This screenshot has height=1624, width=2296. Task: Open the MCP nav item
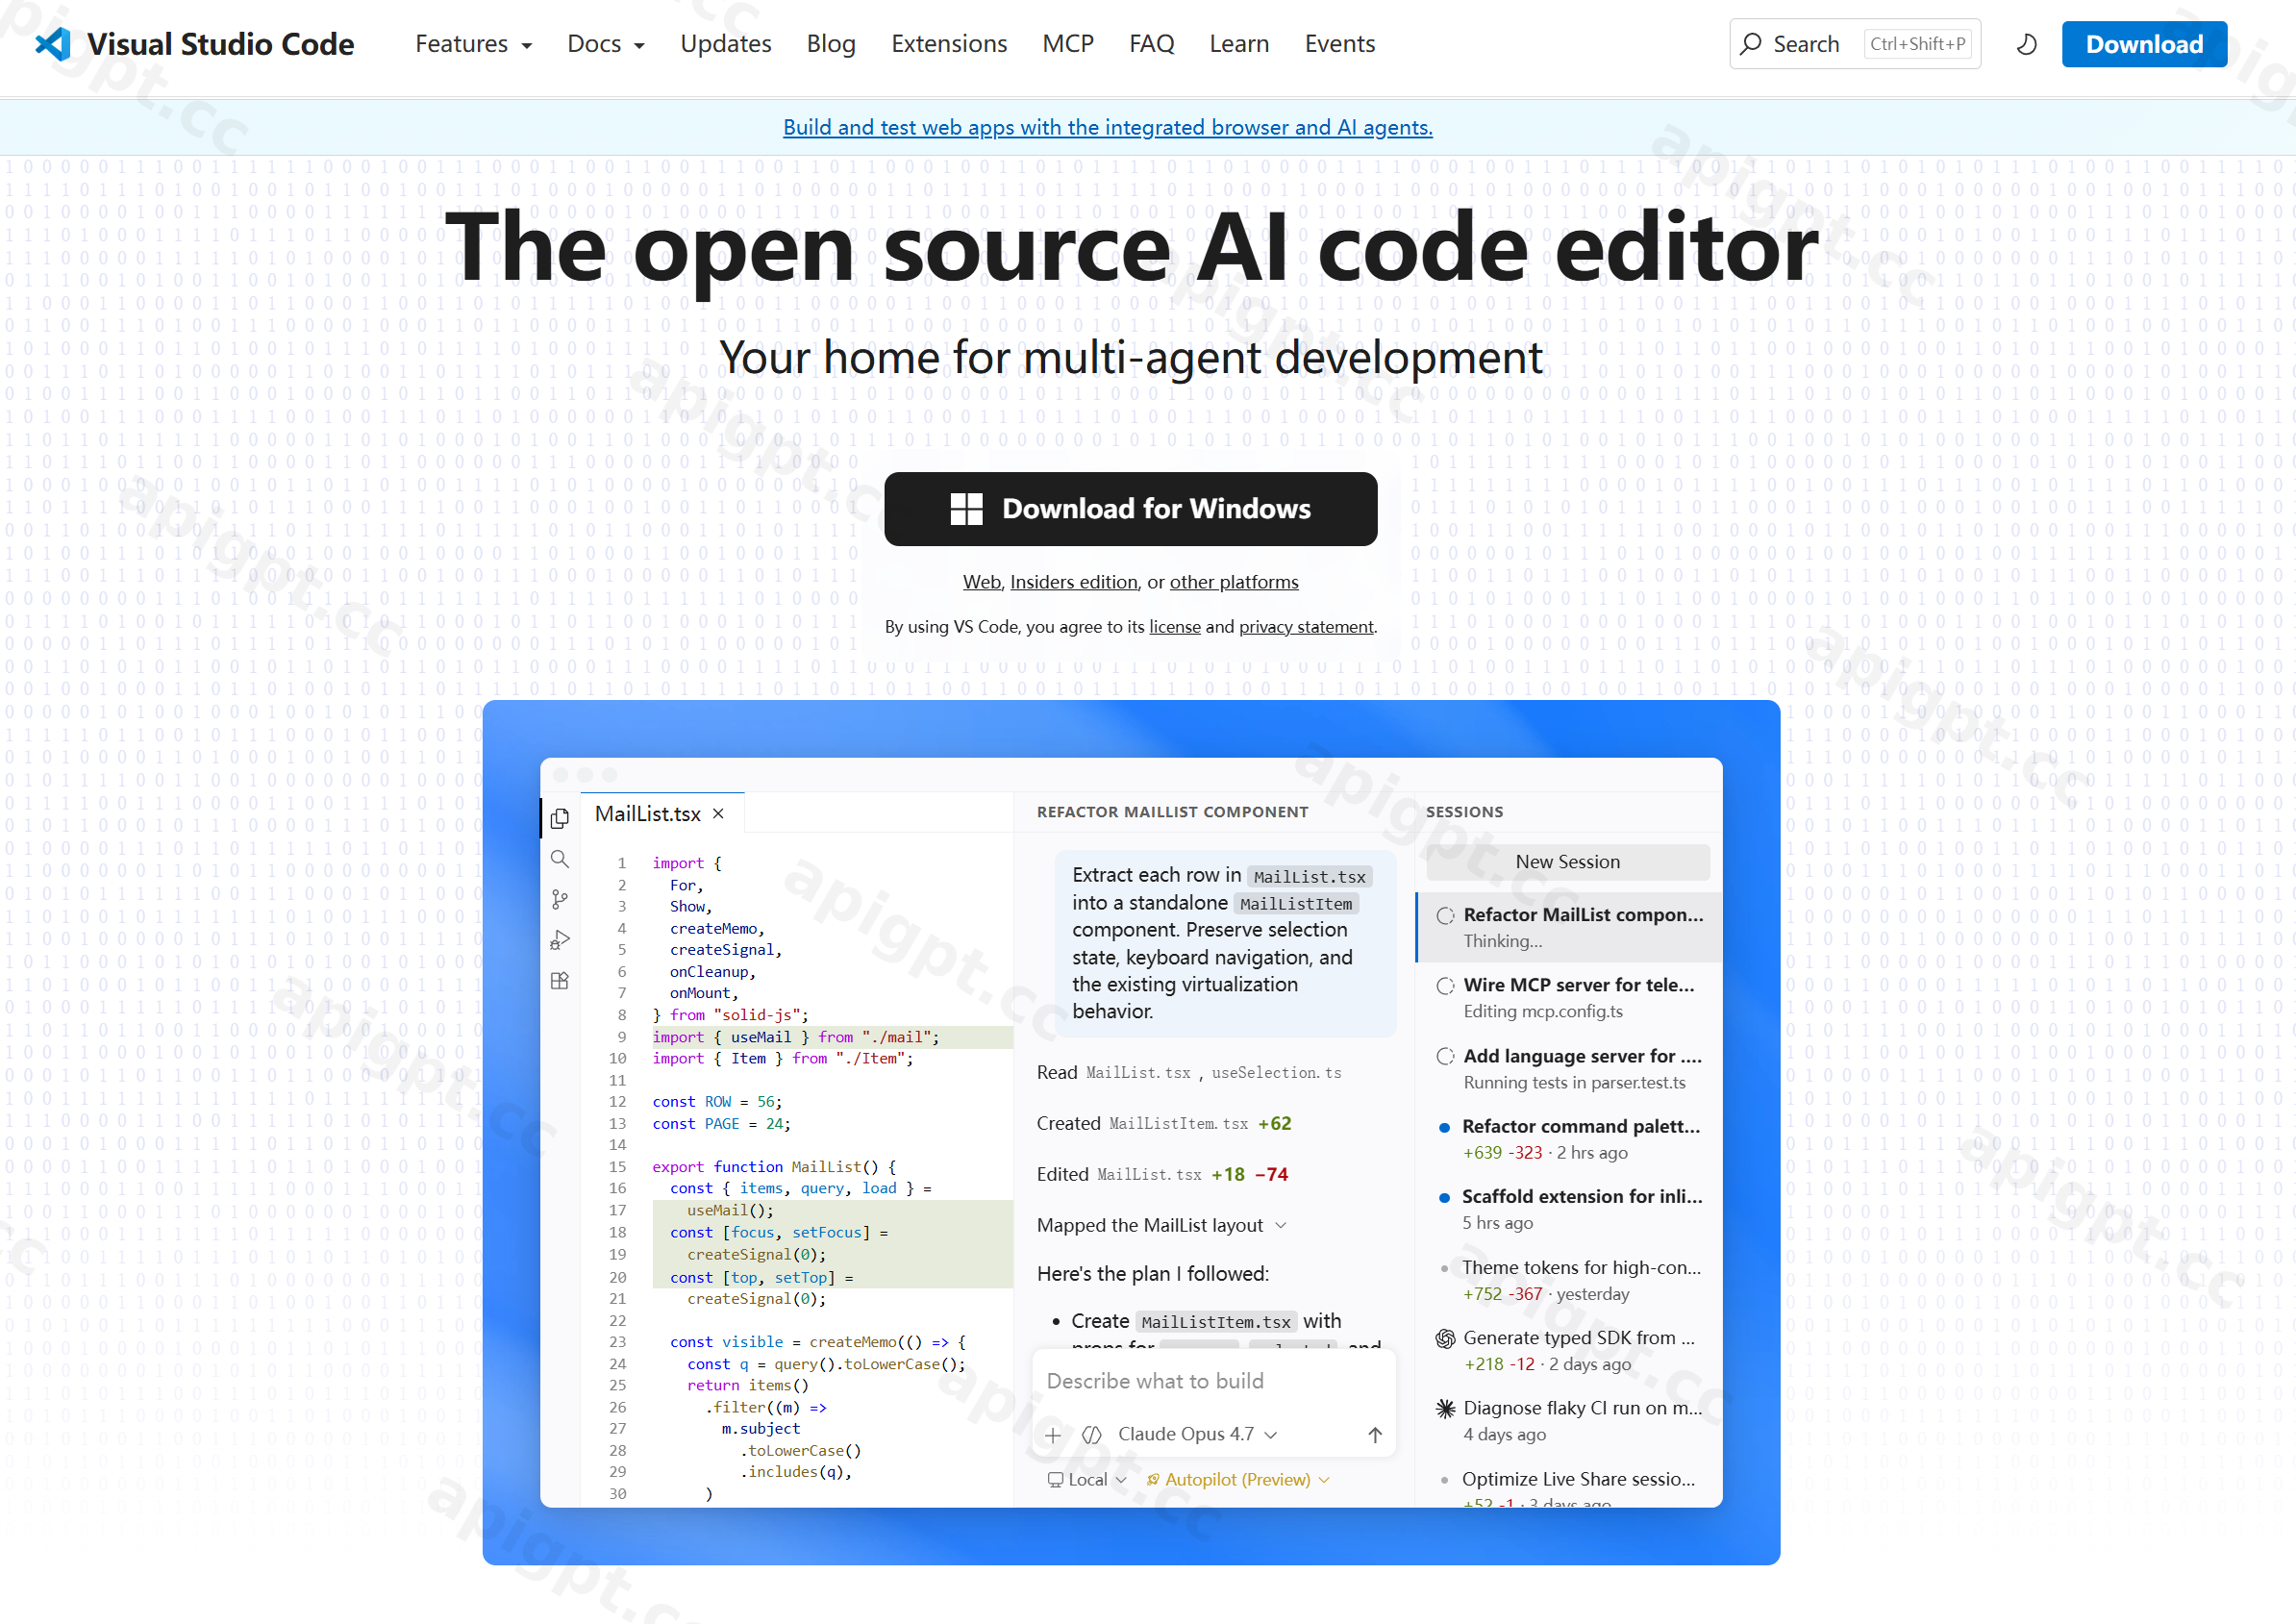point(1068,44)
